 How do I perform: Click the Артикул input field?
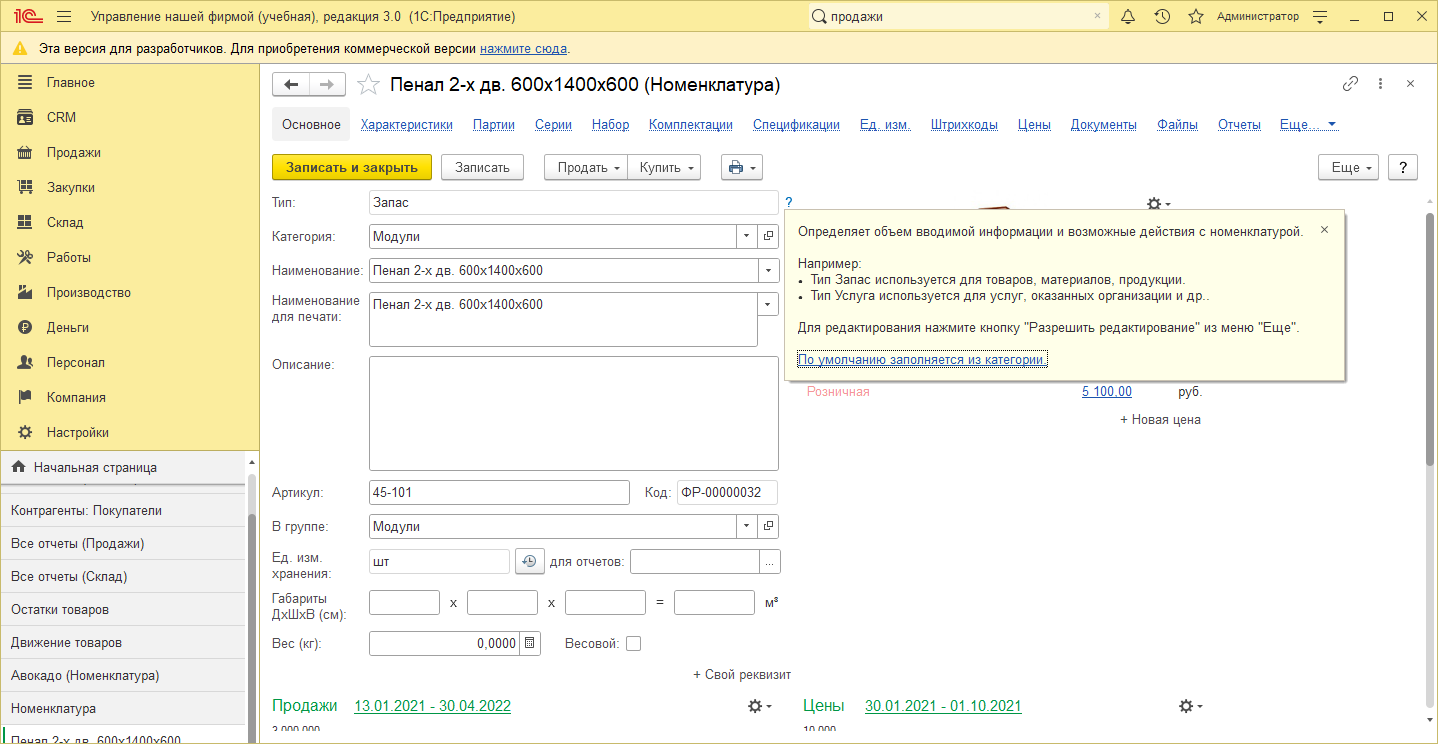tap(499, 492)
